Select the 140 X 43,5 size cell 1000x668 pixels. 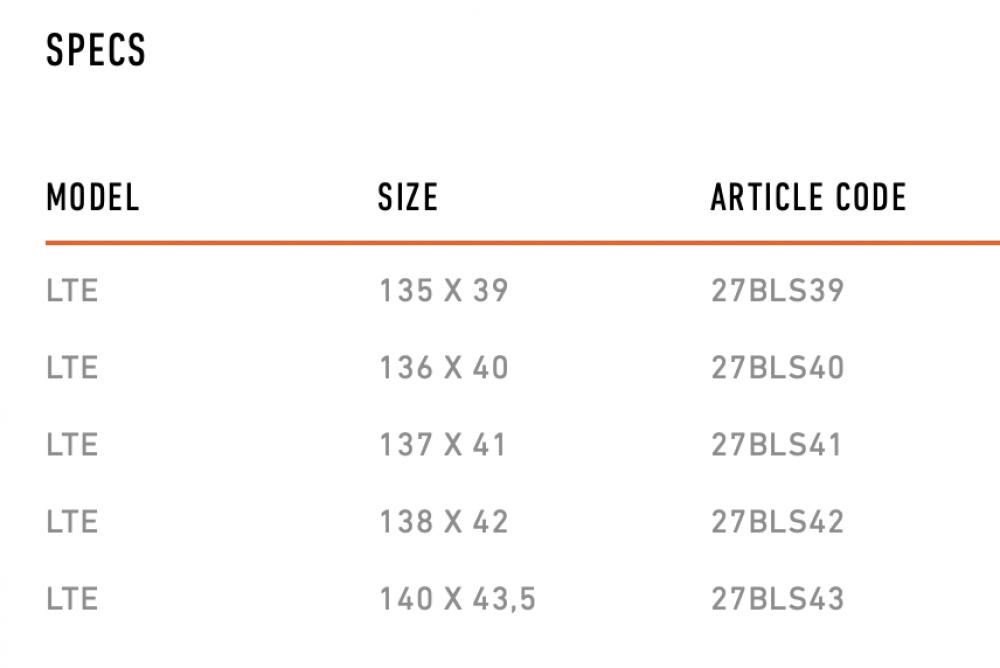[458, 599]
